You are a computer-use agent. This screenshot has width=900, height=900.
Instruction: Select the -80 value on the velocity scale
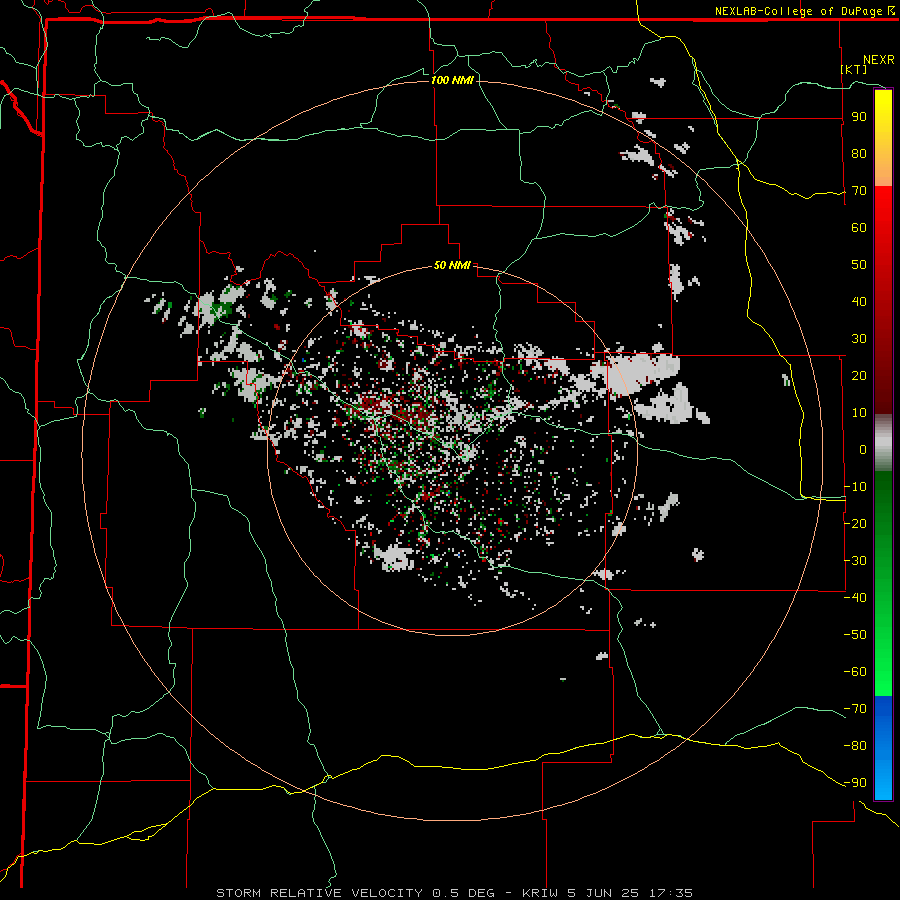tap(855, 746)
